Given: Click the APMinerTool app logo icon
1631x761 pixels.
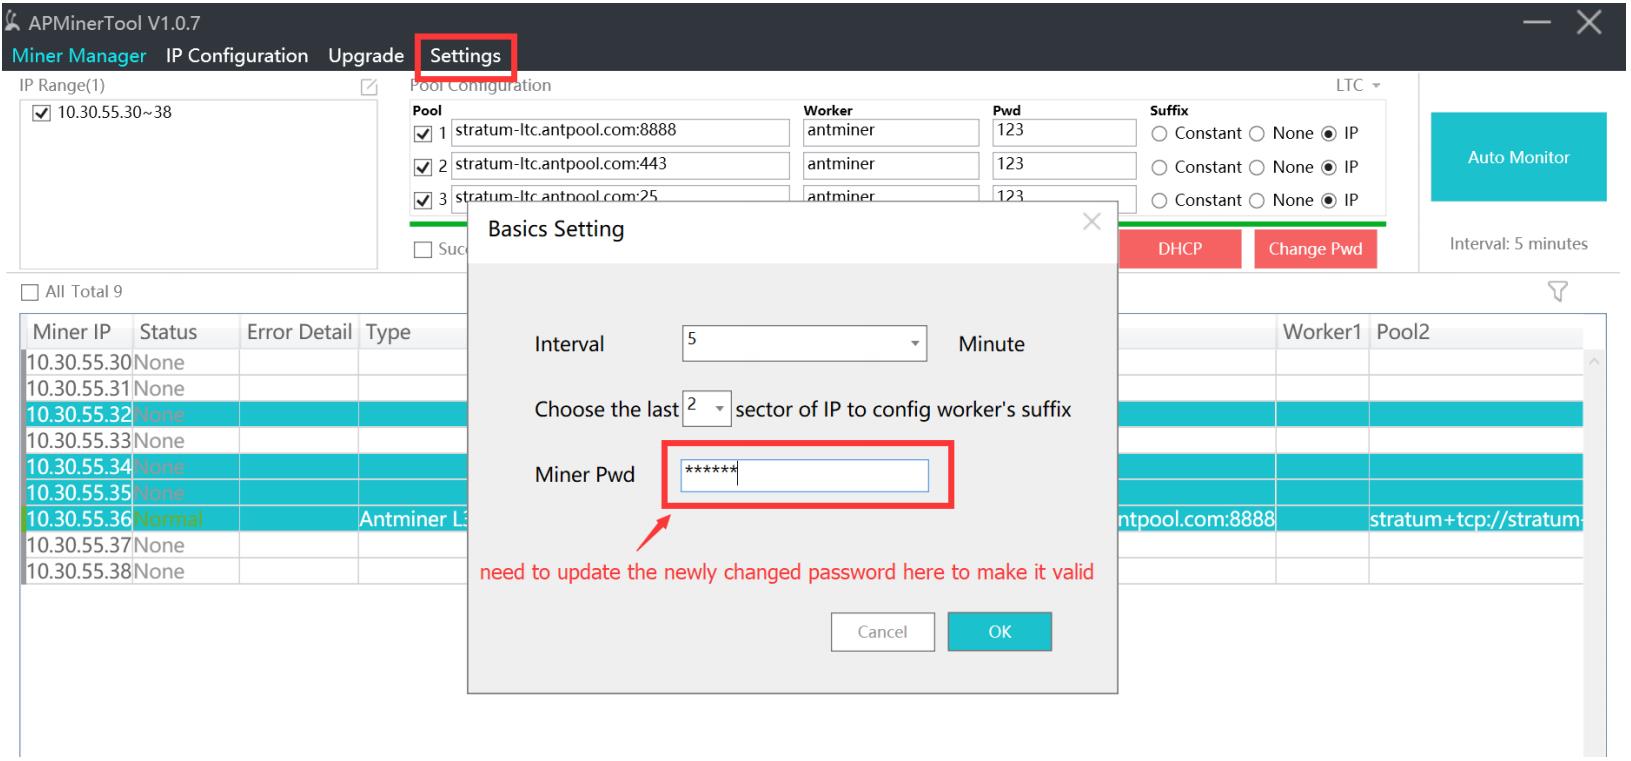Looking at the screenshot, I should 14,22.
